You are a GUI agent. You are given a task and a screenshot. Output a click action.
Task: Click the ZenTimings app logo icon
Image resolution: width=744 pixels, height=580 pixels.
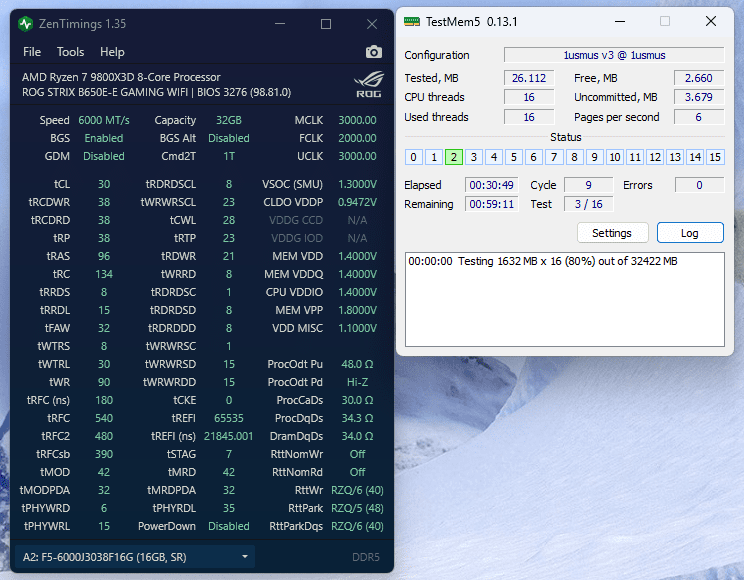pos(25,24)
